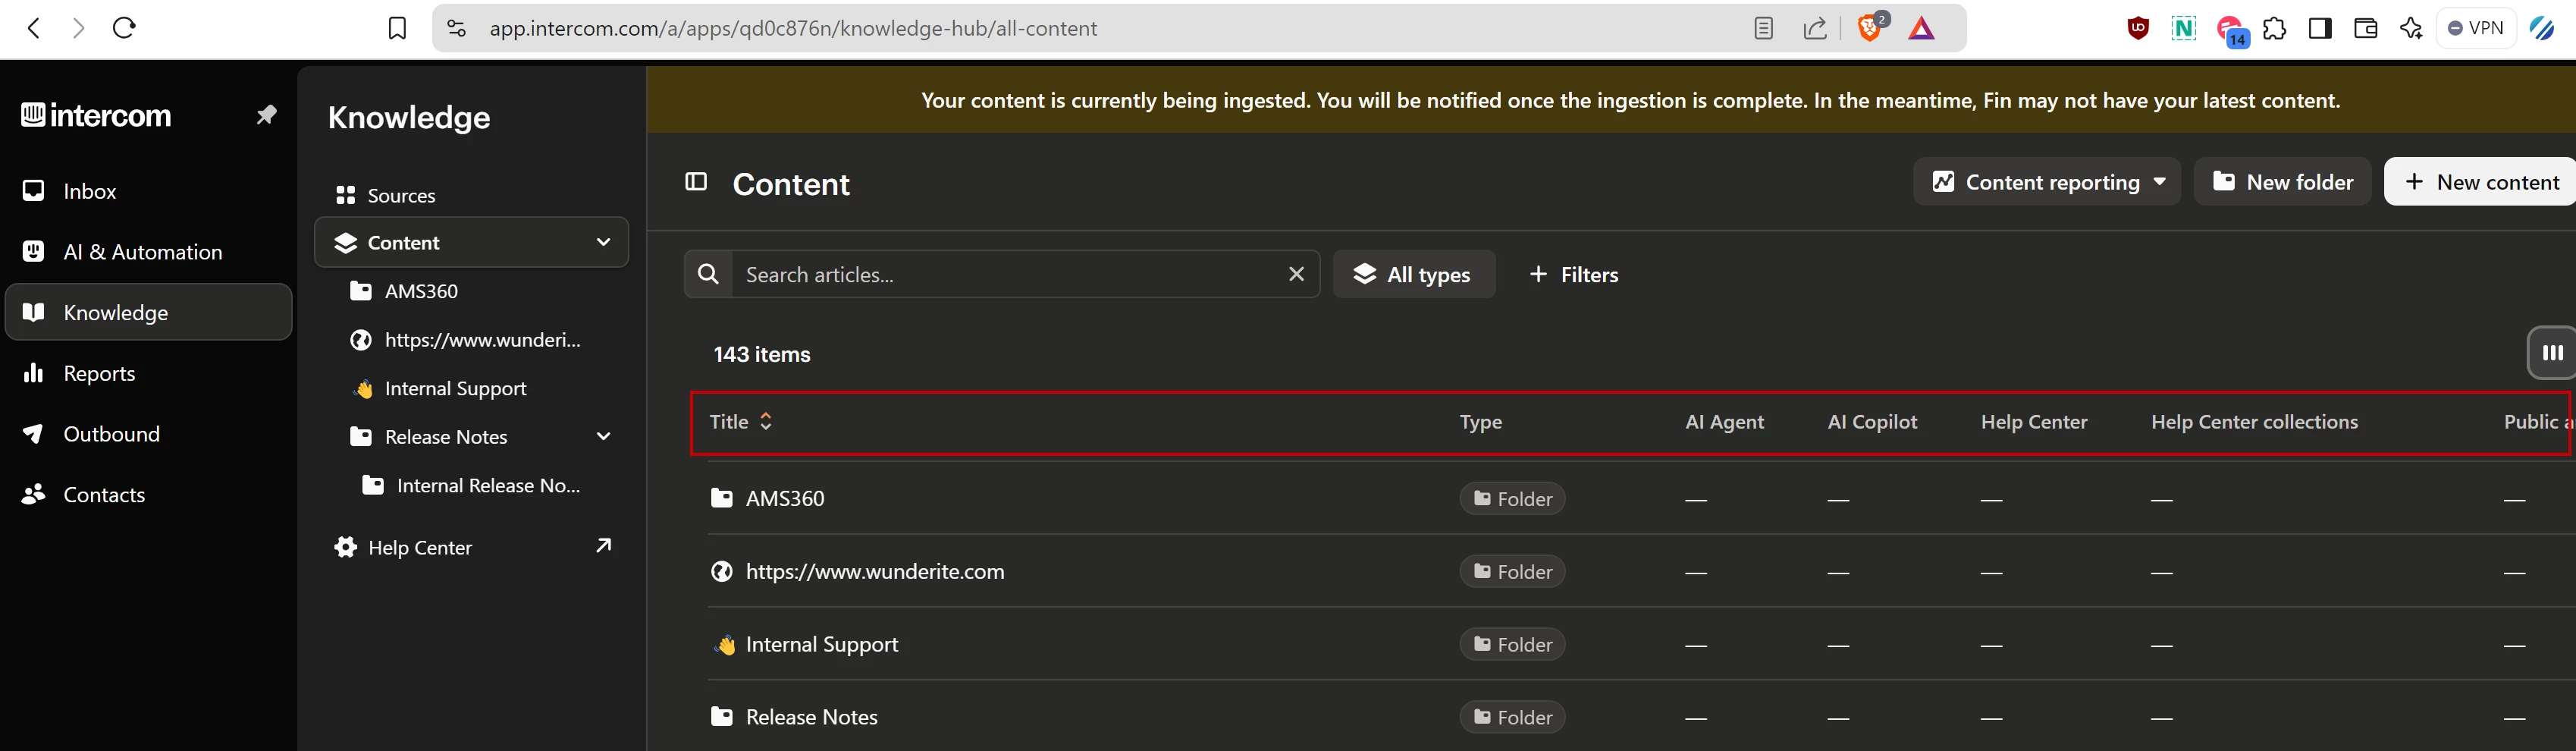This screenshot has width=2576, height=751.
Task: Click the AI Copilot column header
Action: click(1872, 422)
